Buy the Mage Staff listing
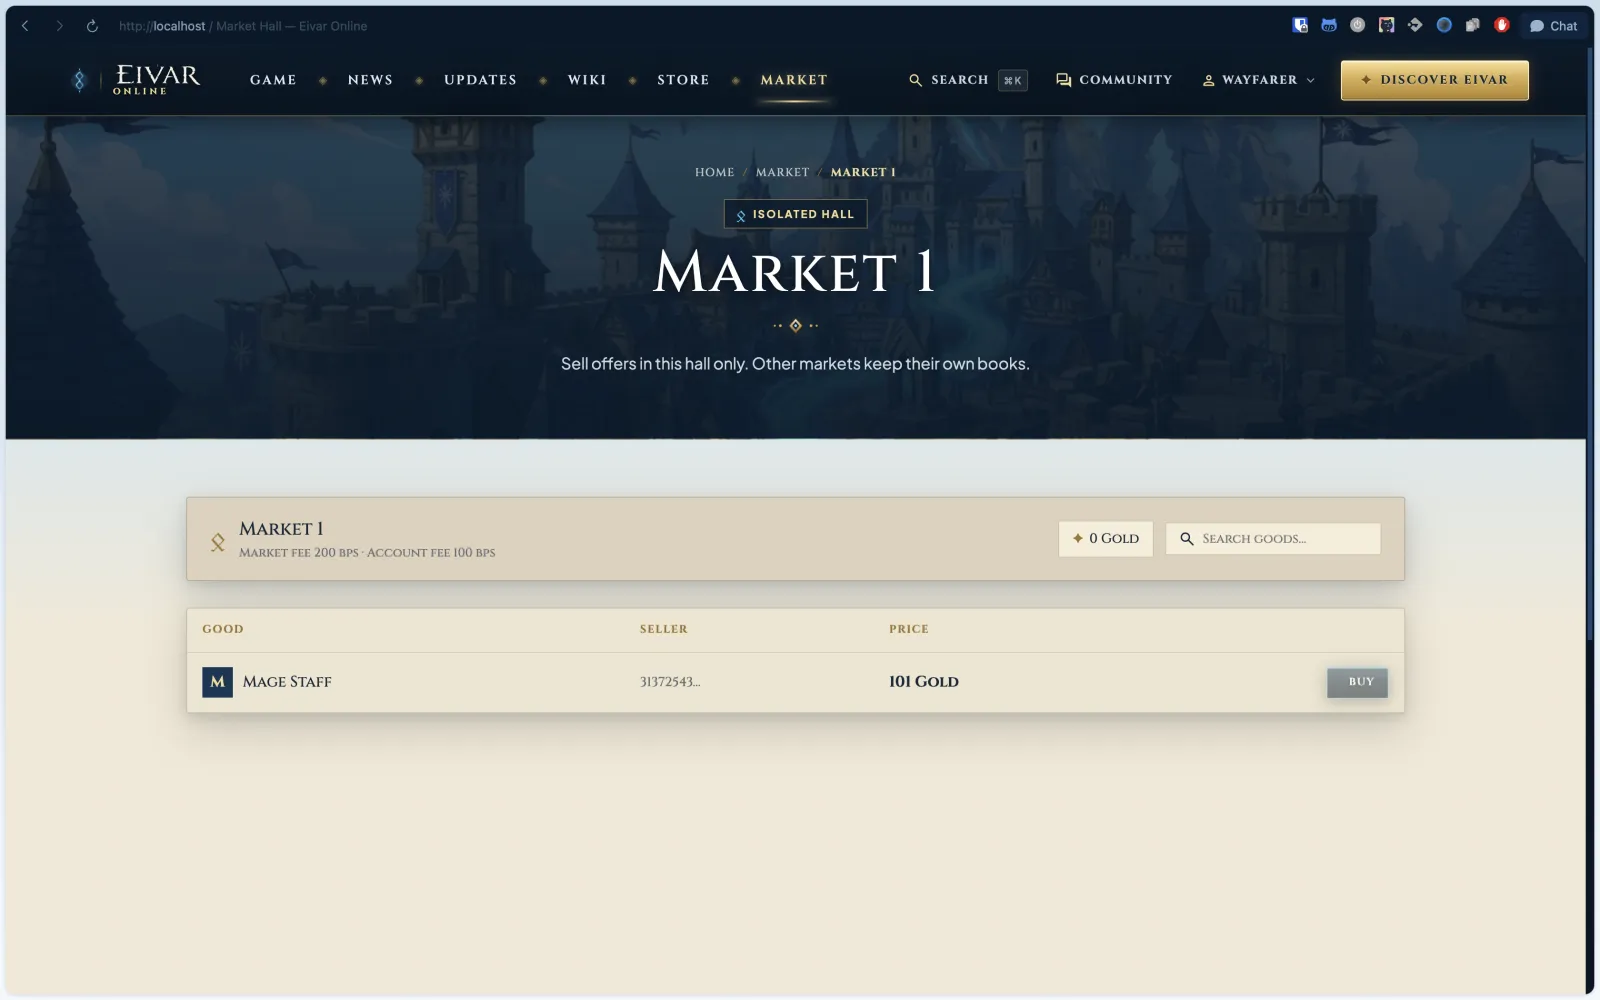 [1357, 682]
